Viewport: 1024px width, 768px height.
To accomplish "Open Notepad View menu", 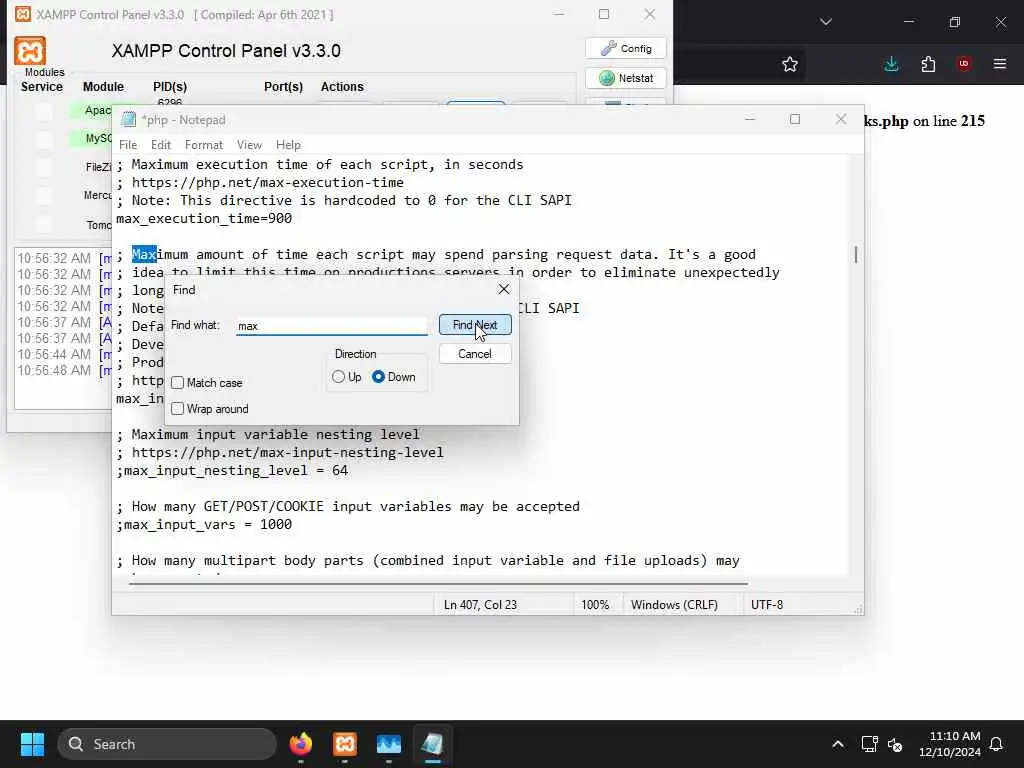I will point(249,144).
